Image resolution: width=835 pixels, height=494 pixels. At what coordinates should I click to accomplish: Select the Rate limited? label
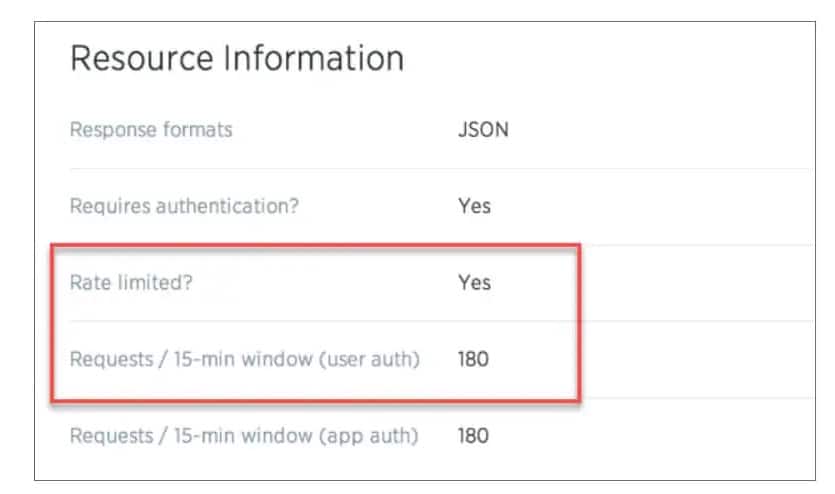[131, 282]
